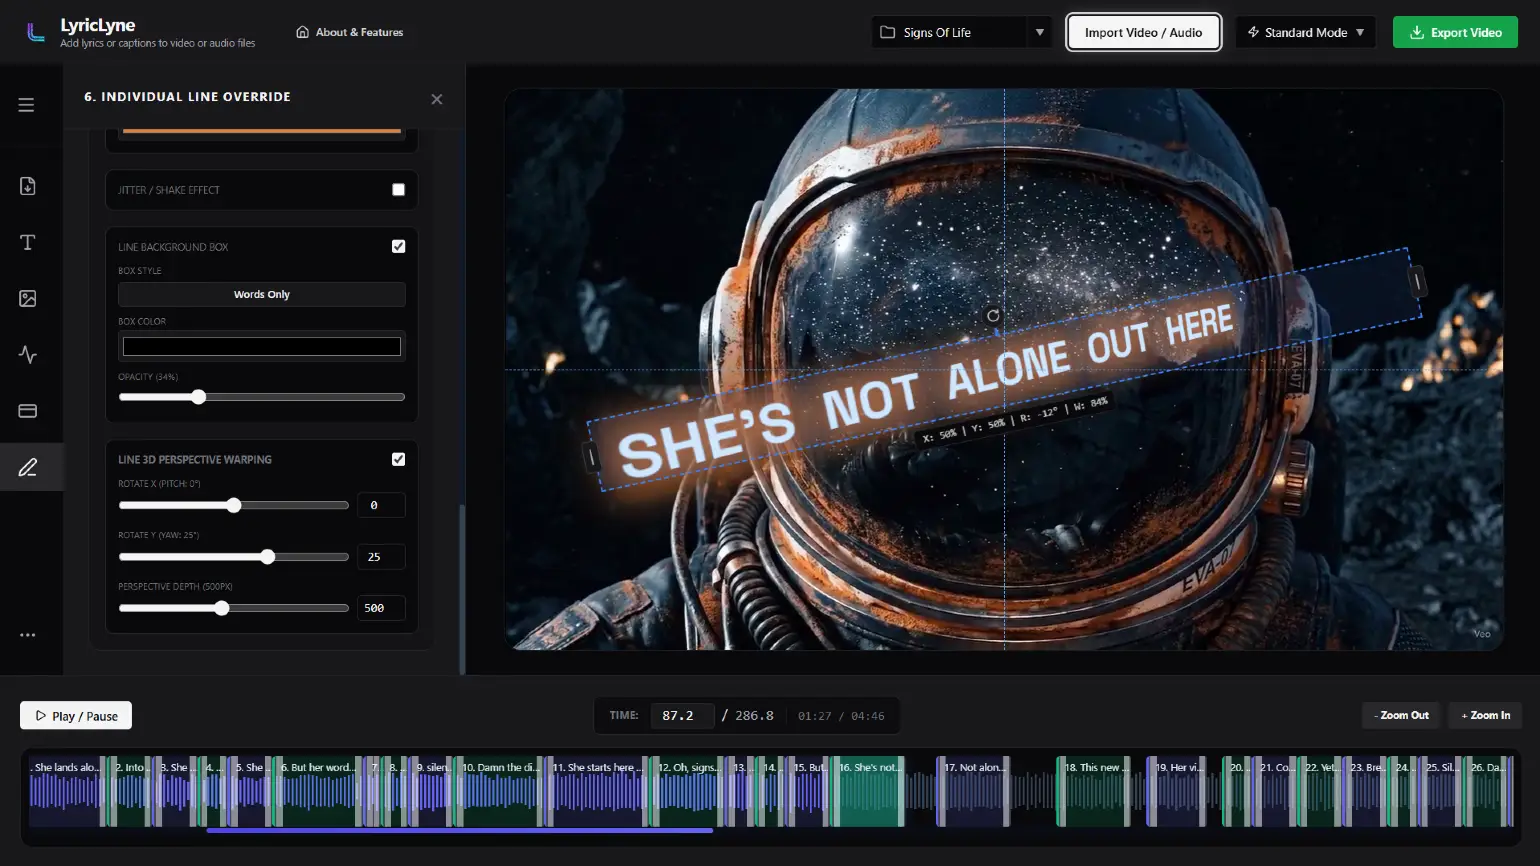
Task: Click the Export Video button
Action: (x=1455, y=33)
